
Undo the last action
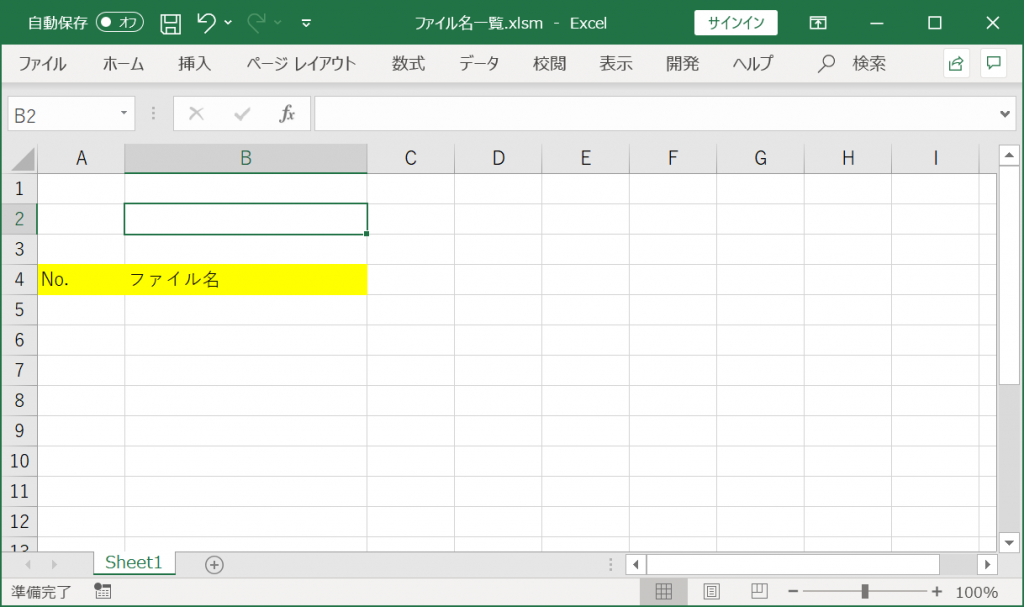tap(206, 23)
